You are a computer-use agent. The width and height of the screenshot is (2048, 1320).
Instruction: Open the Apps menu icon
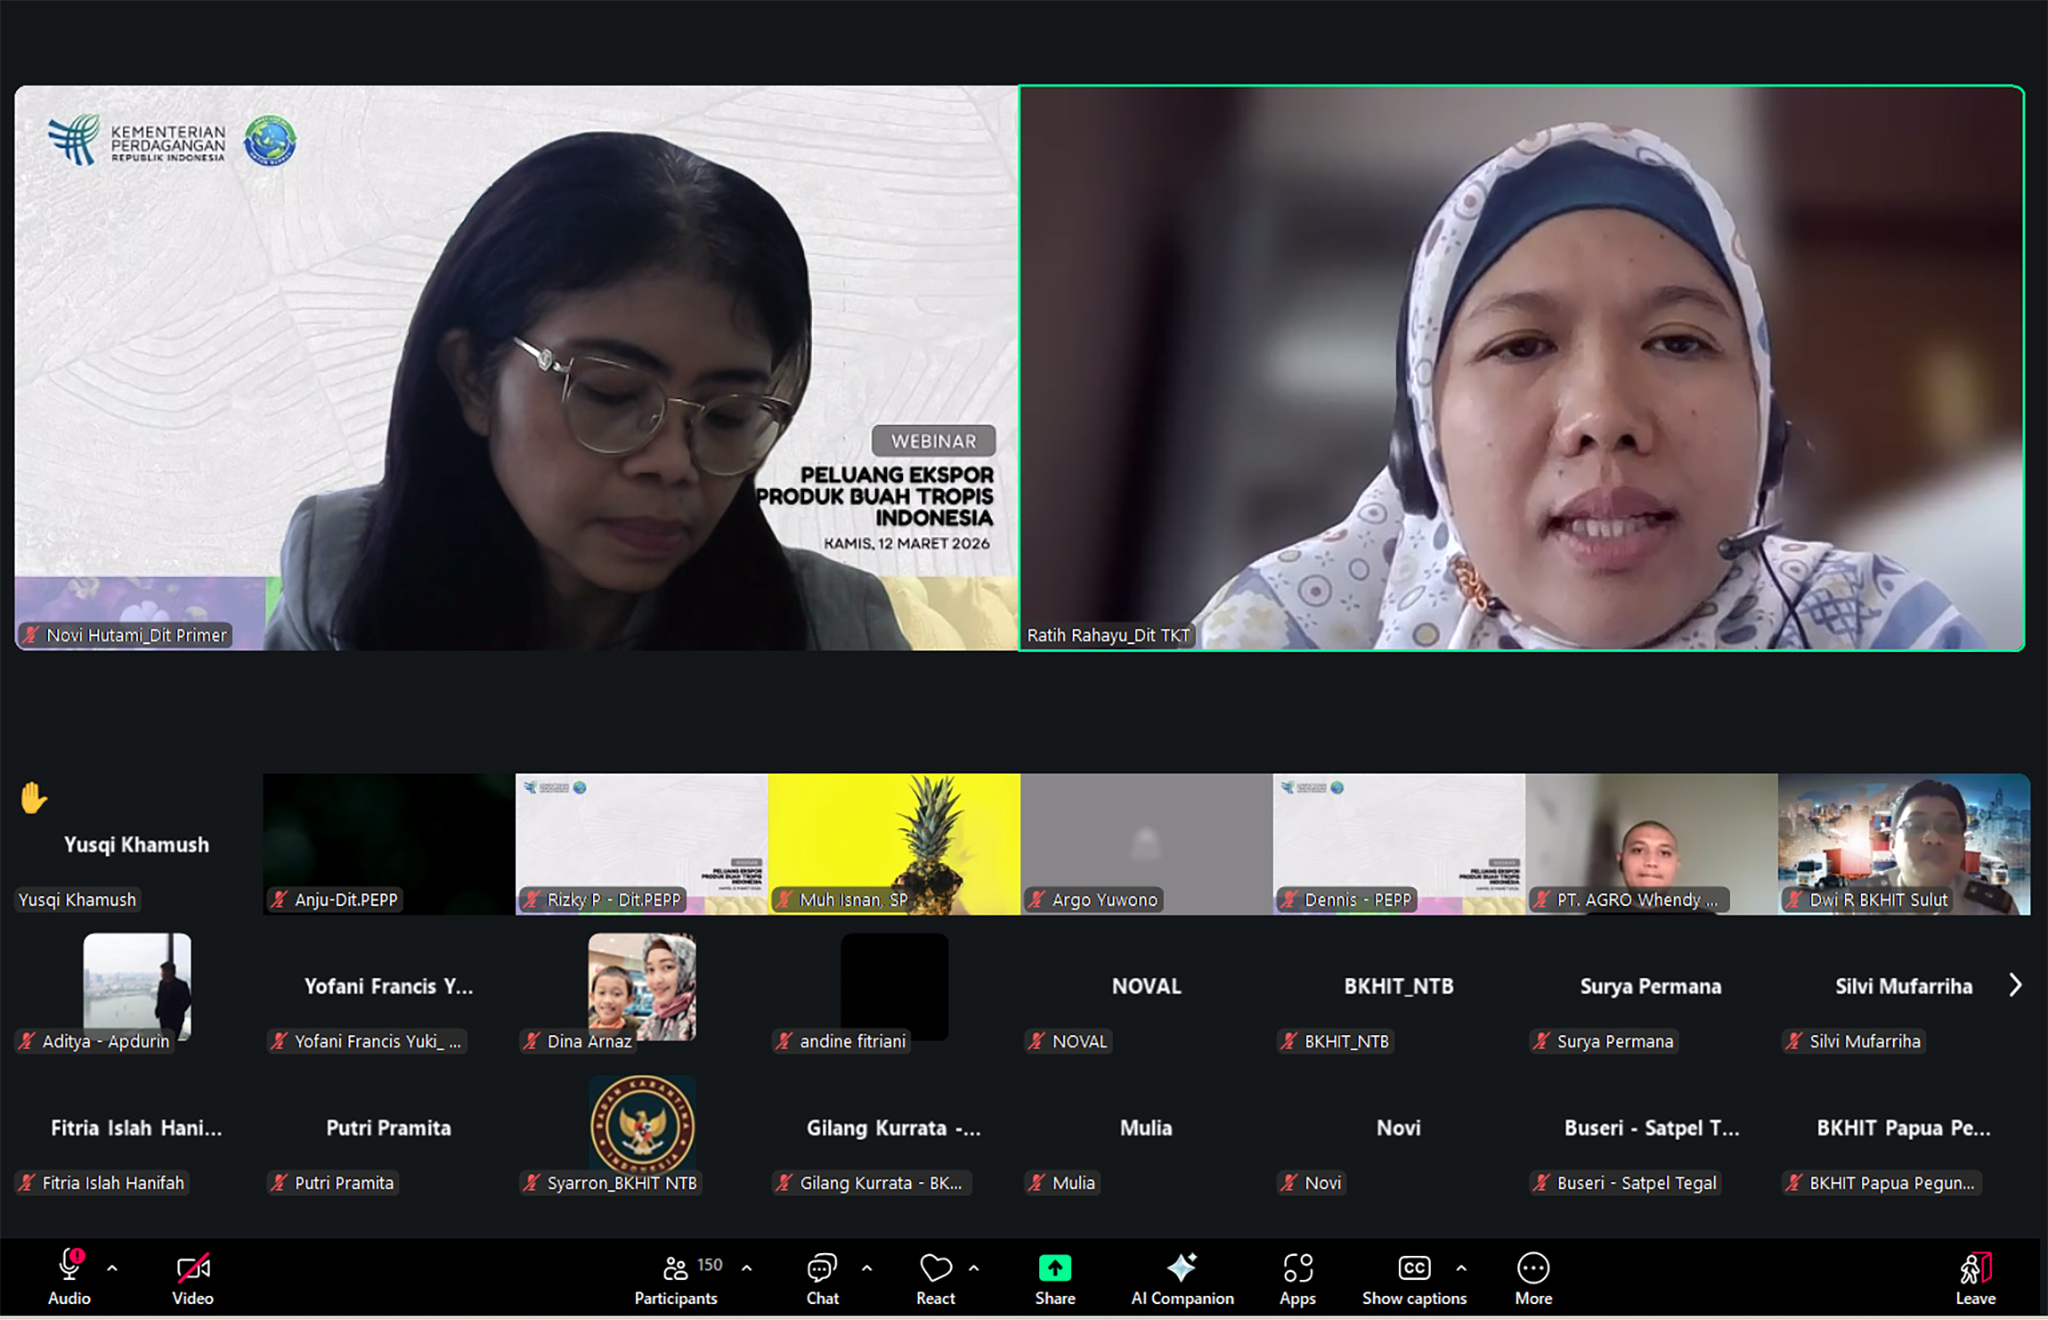point(1297,1268)
